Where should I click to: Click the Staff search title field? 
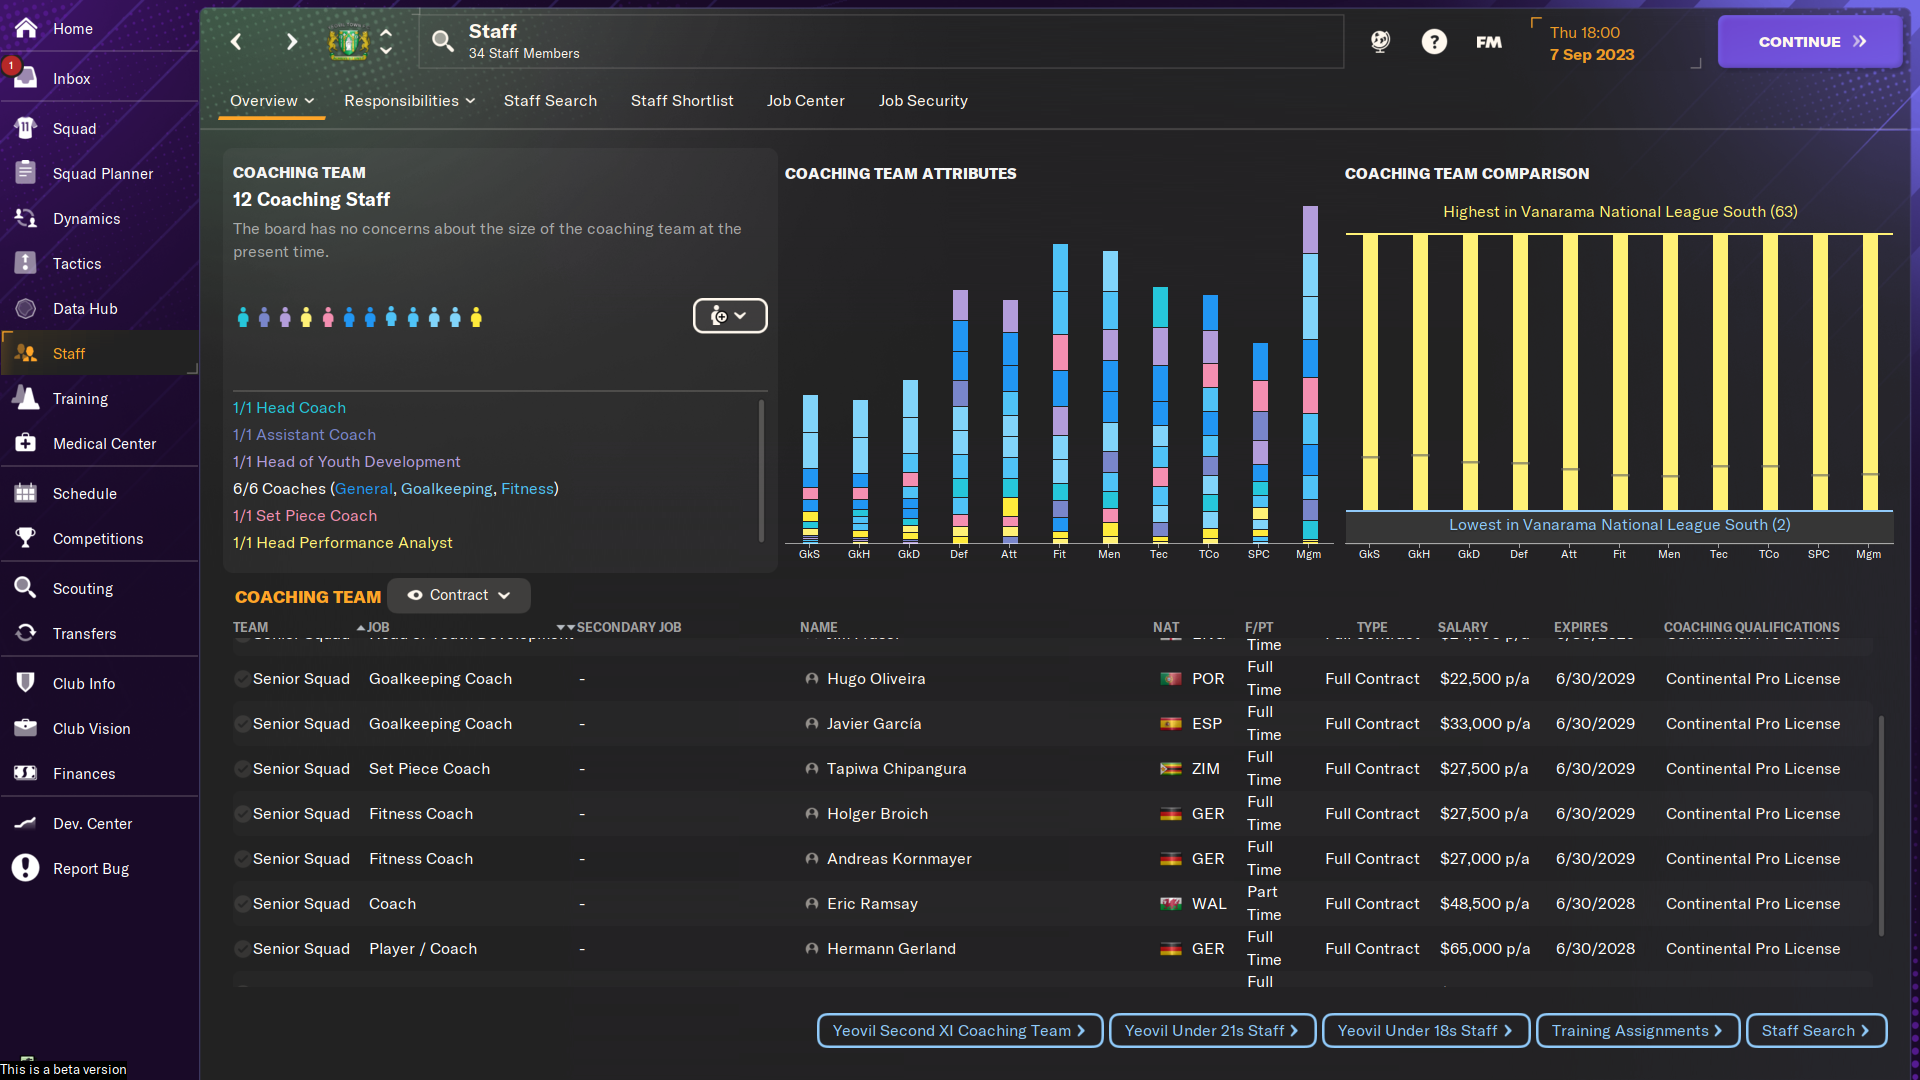(880, 41)
